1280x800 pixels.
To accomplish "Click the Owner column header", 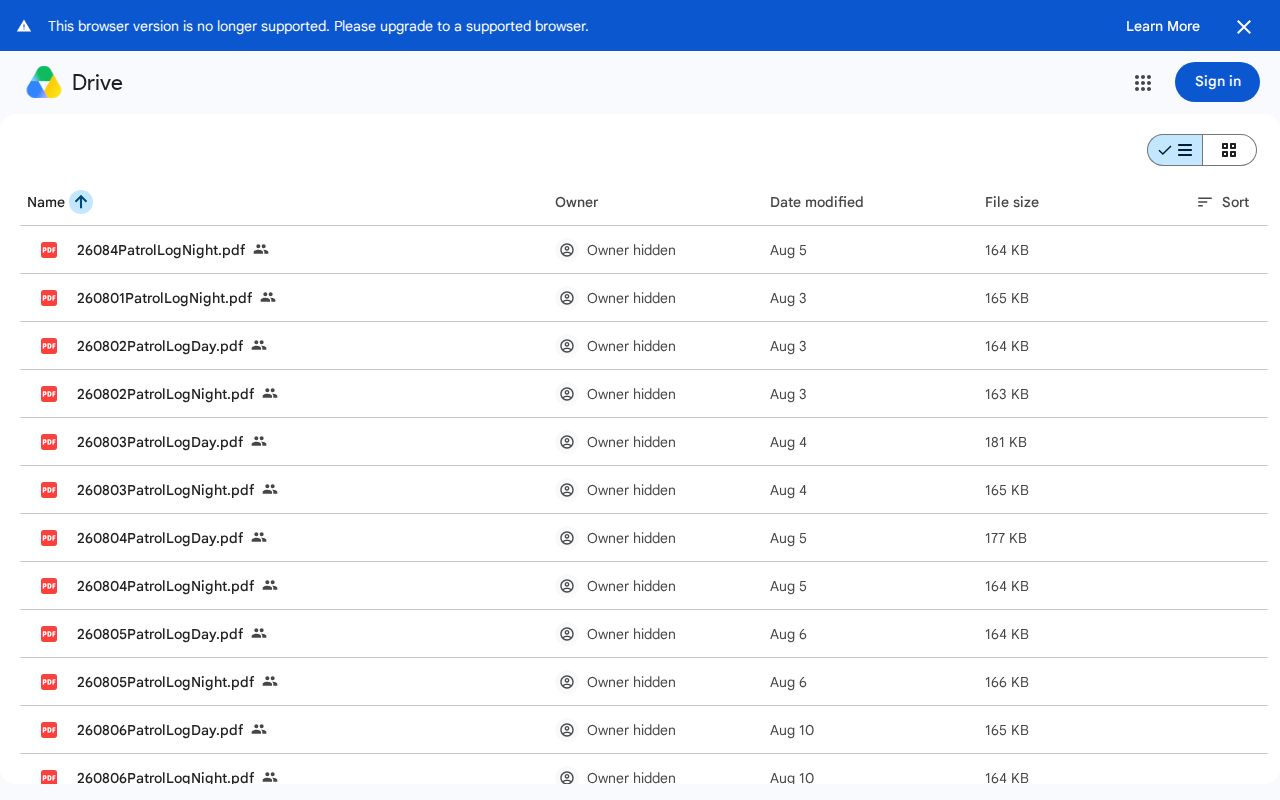I will (577, 202).
